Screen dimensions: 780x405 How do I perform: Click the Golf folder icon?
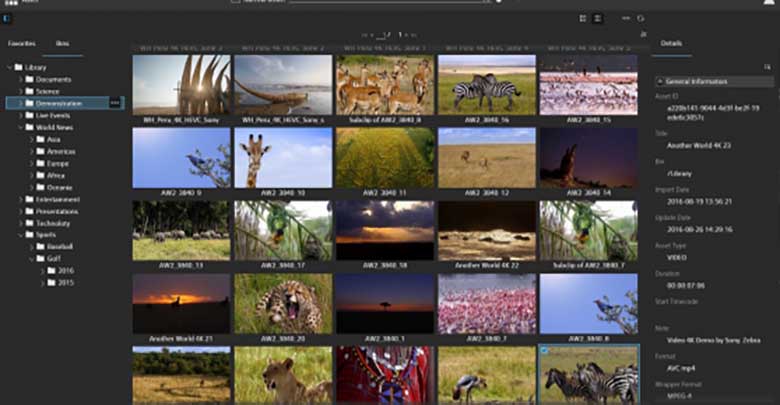tap(41, 258)
